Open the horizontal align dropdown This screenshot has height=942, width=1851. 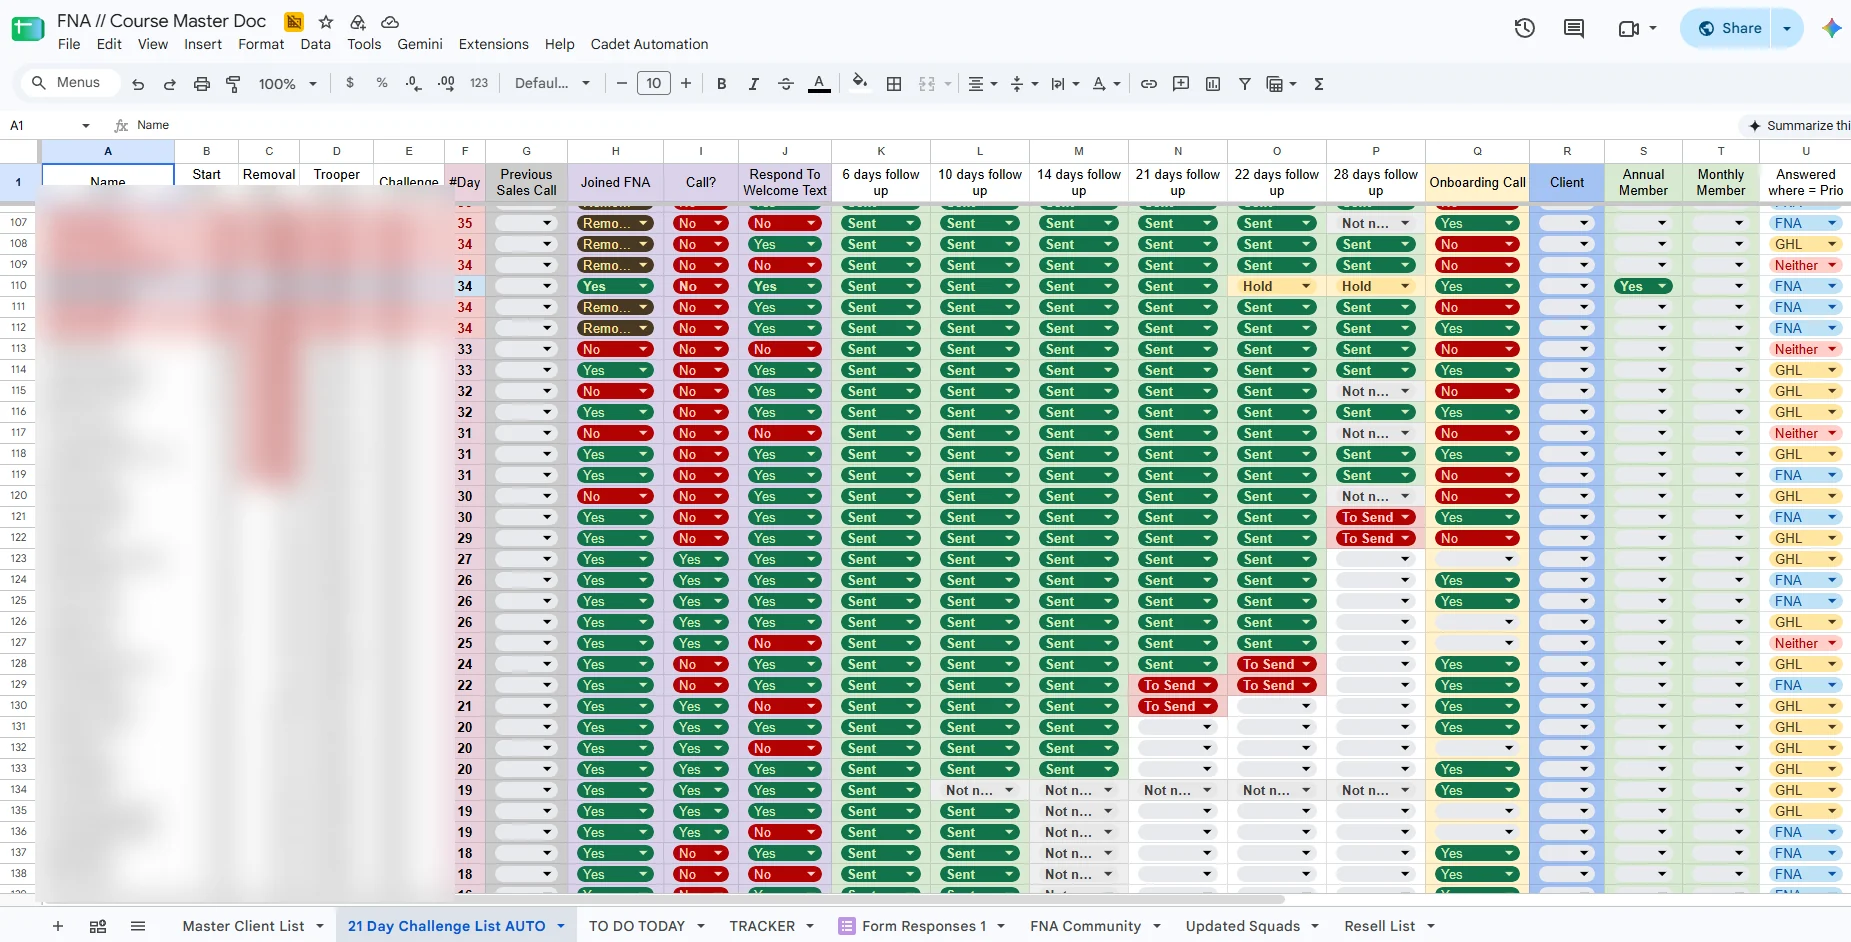[983, 84]
